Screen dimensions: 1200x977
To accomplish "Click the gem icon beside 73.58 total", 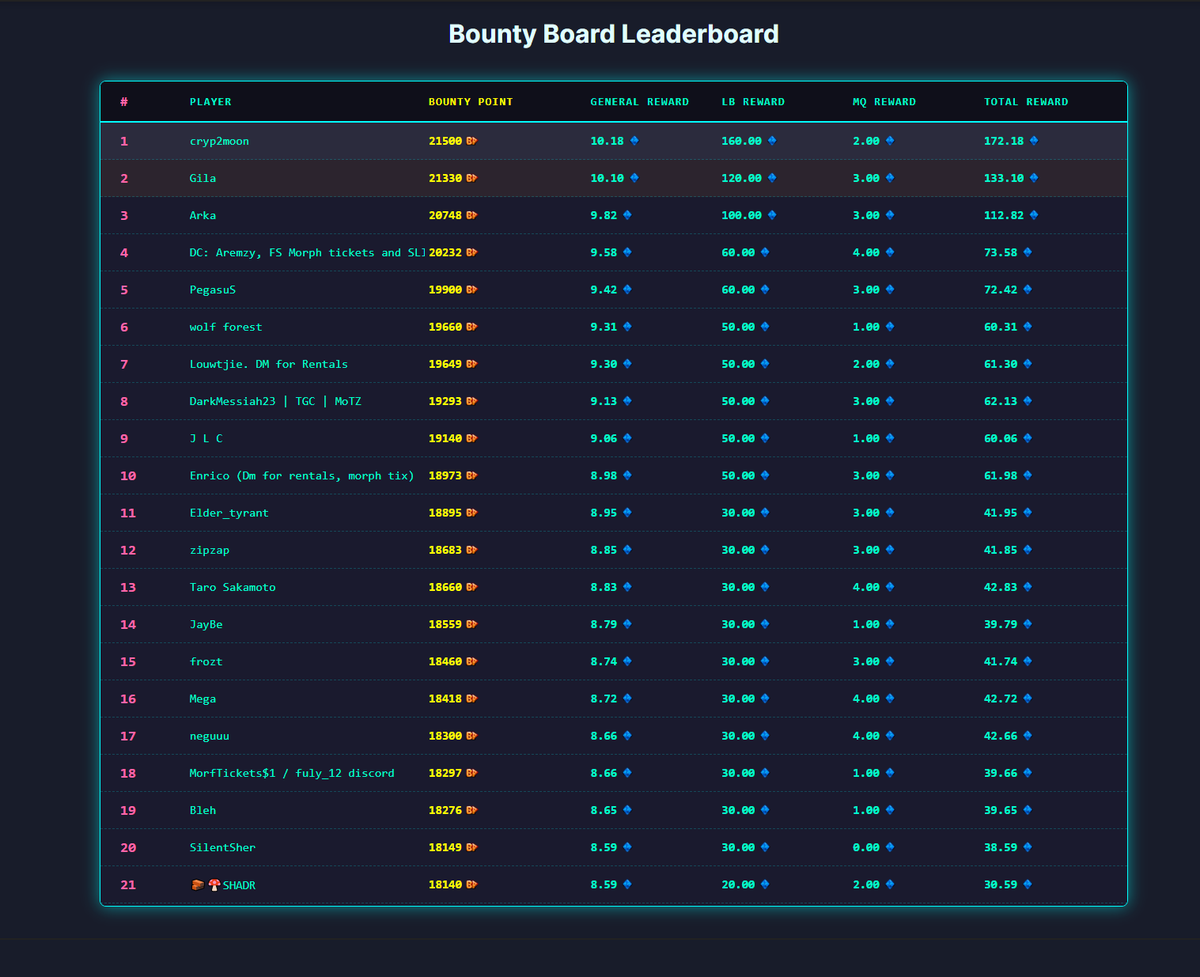I will [1028, 252].
